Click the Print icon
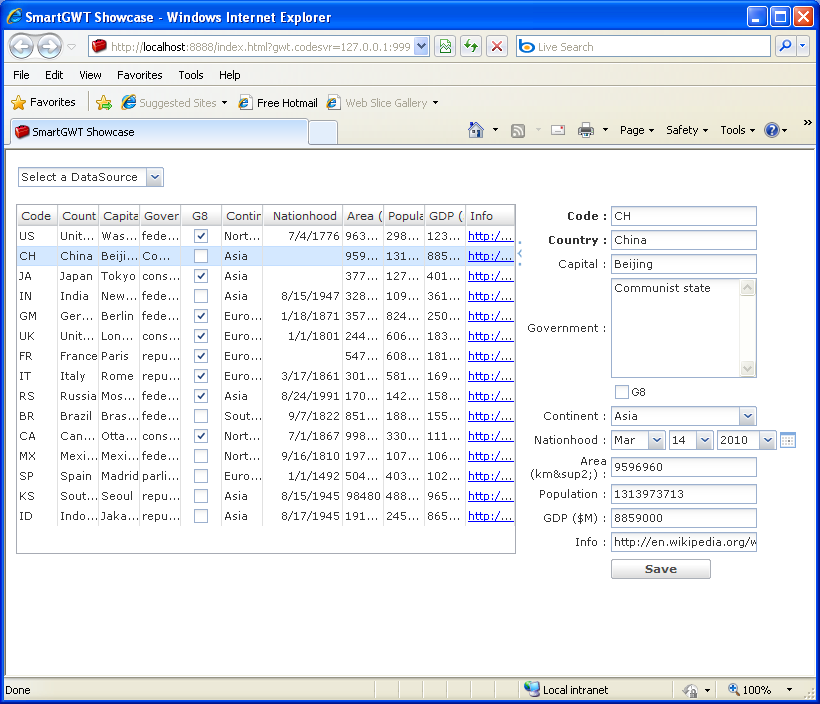The image size is (820, 704). [x=586, y=130]
